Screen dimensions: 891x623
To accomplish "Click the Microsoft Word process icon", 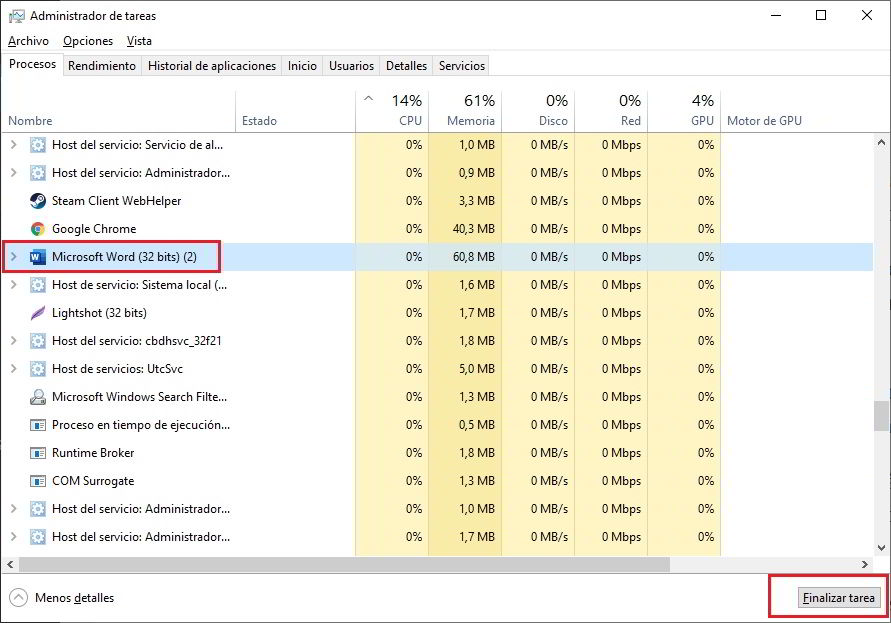I will [38, 257].
